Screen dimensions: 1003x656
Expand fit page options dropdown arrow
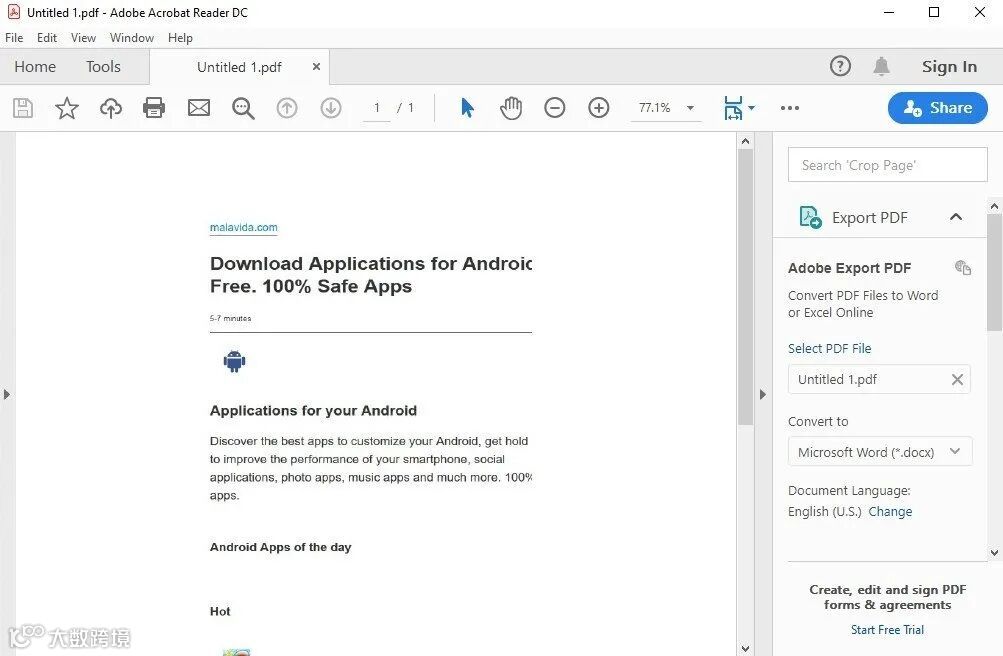pos(751,108)
